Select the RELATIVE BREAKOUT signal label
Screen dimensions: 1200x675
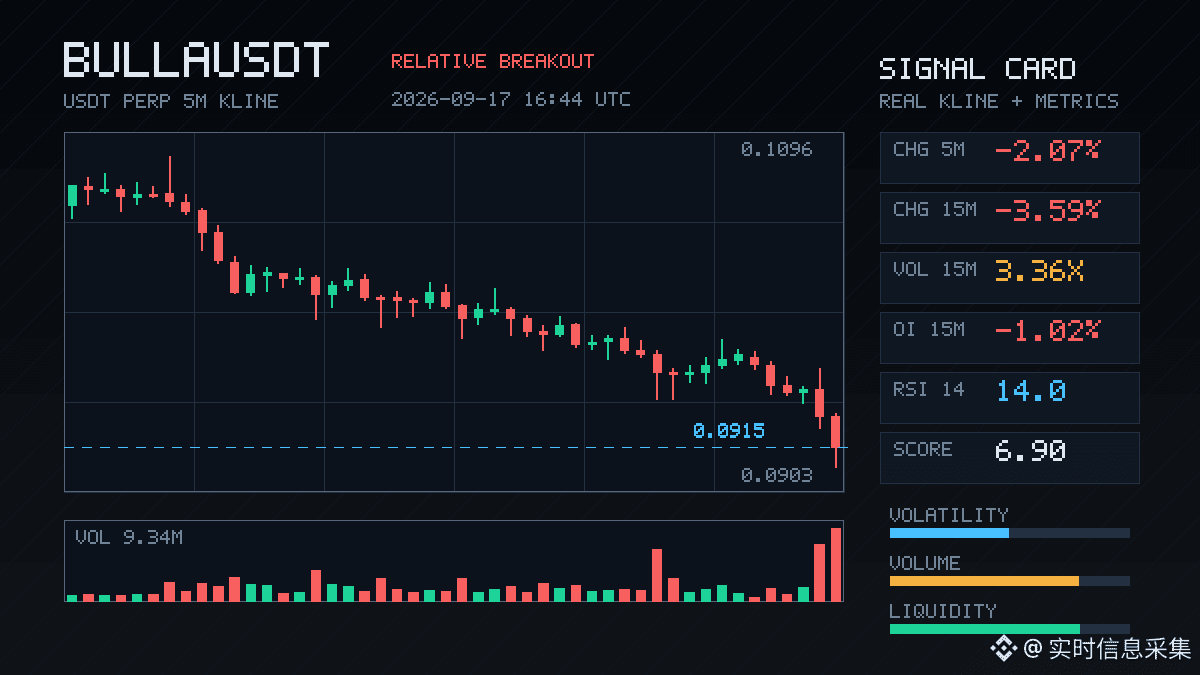tap(492, 61)
